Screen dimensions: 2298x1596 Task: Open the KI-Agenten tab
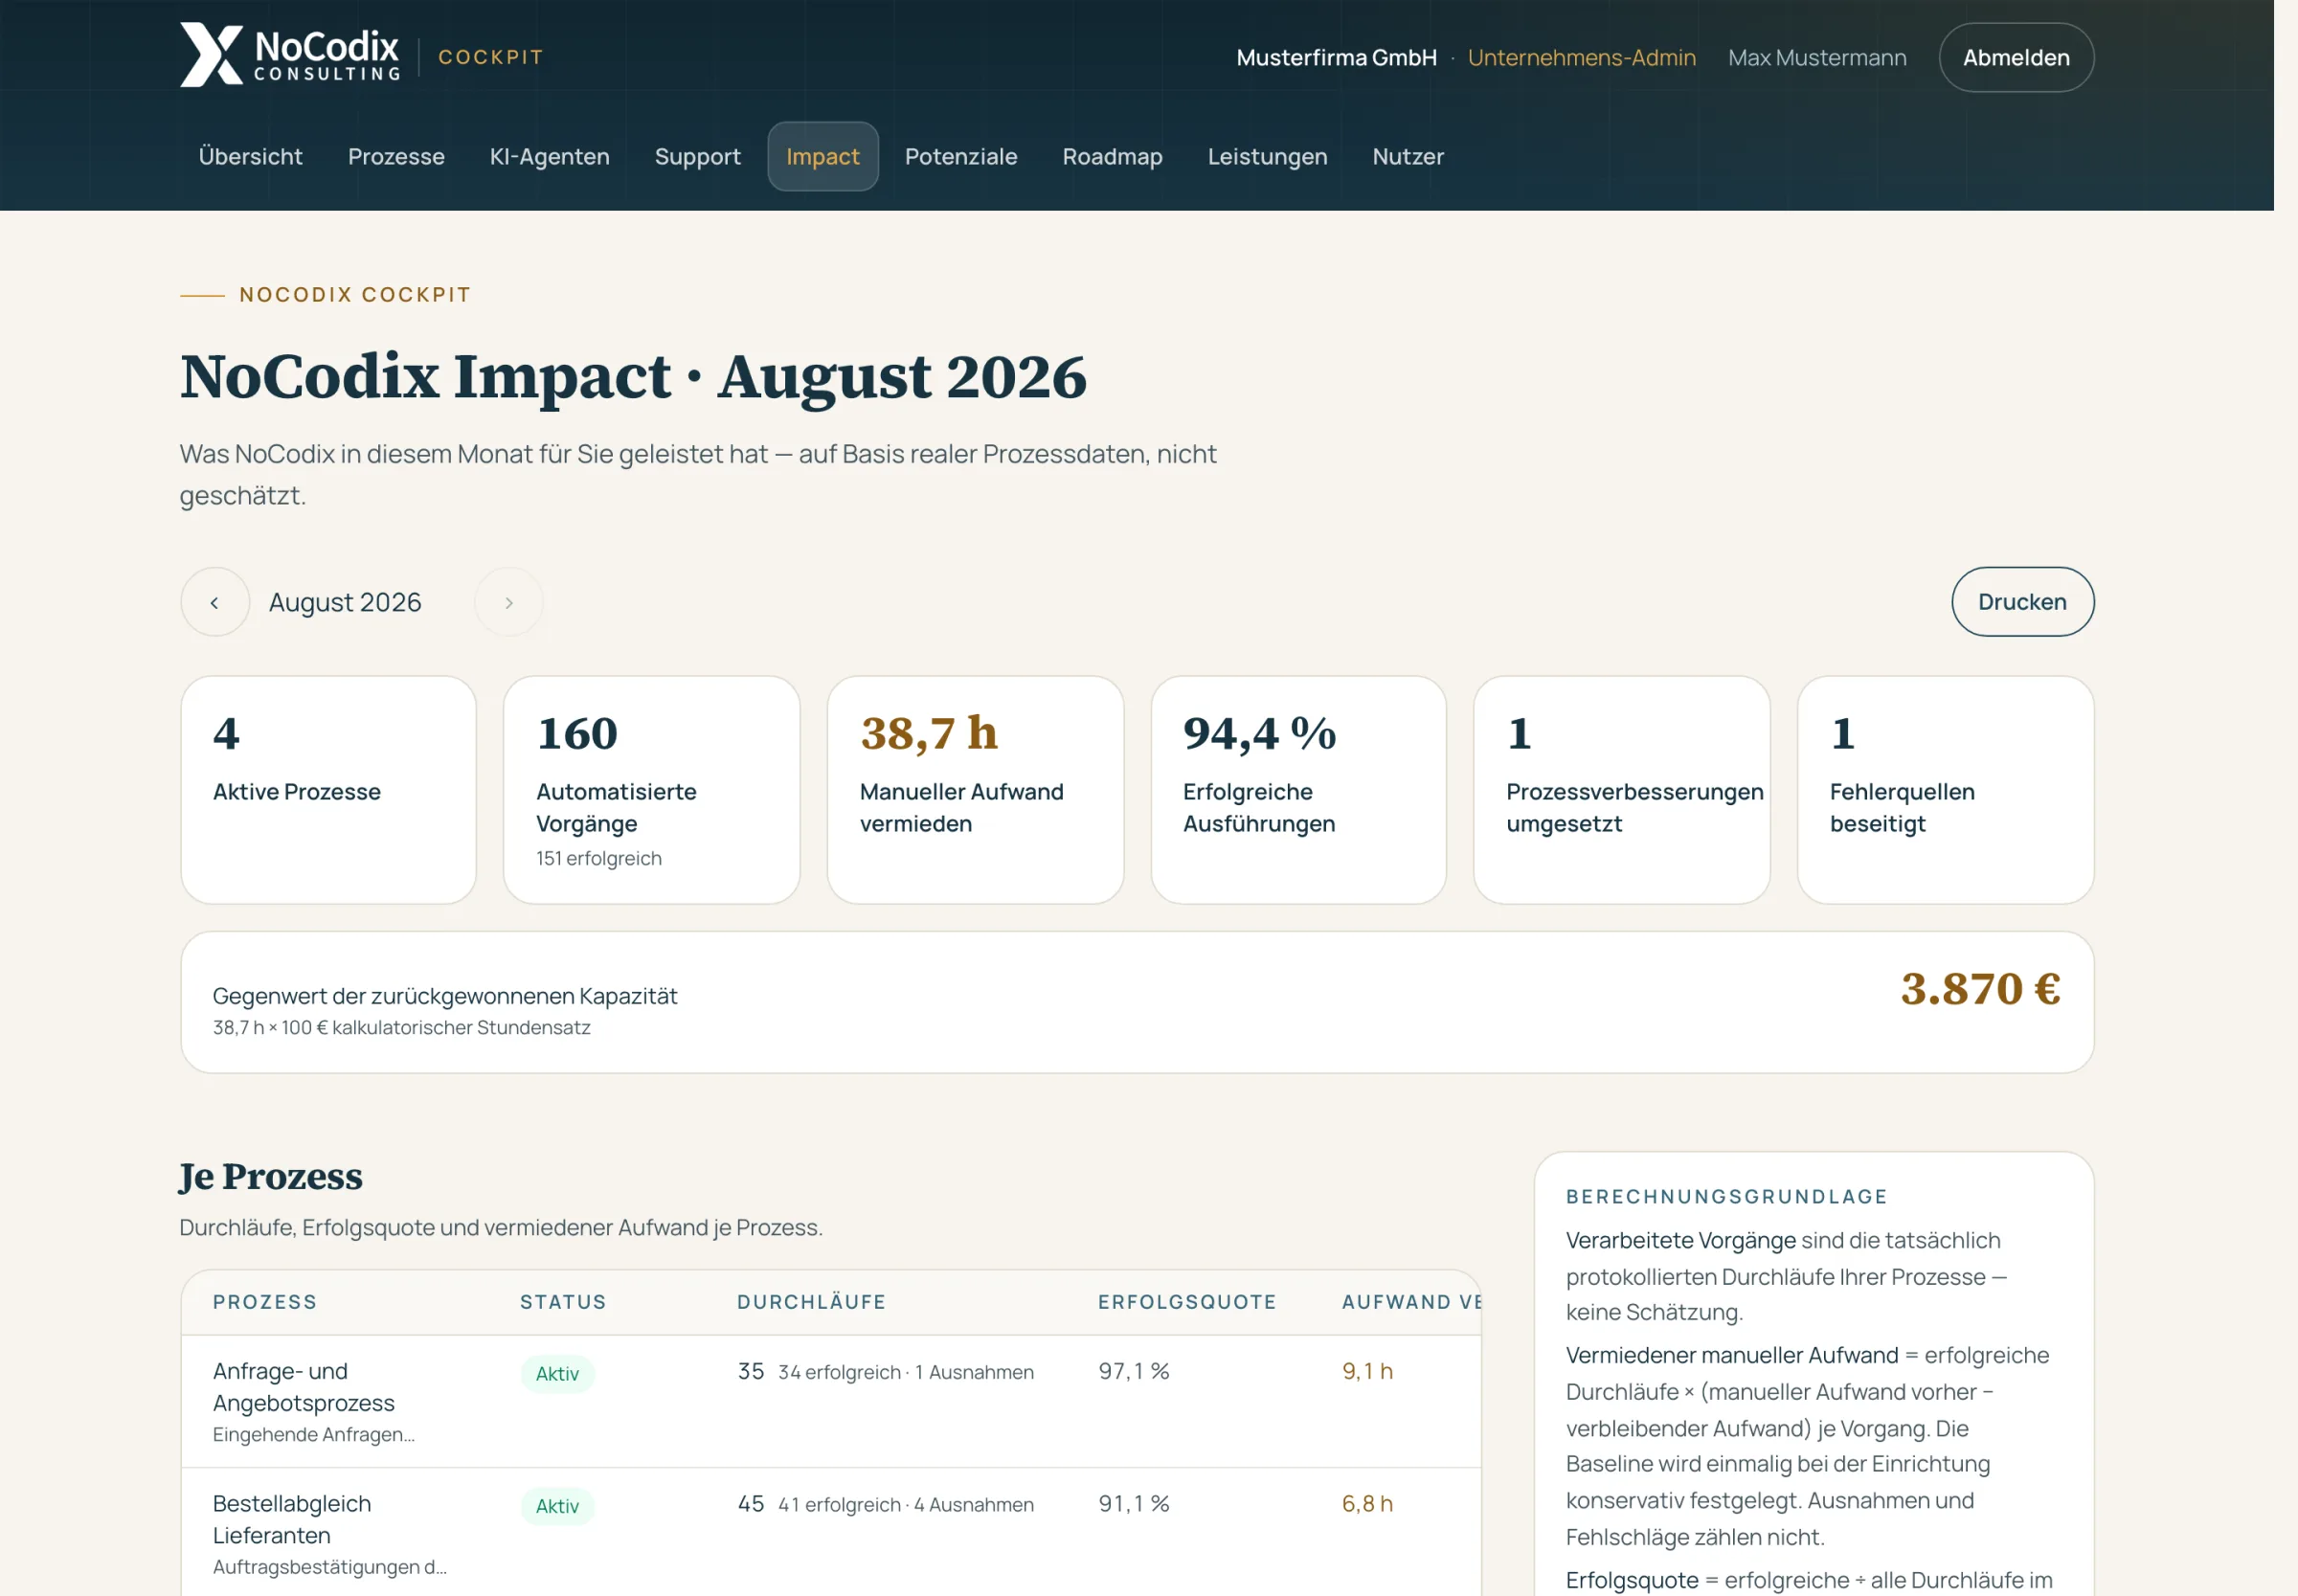point(549,157)
